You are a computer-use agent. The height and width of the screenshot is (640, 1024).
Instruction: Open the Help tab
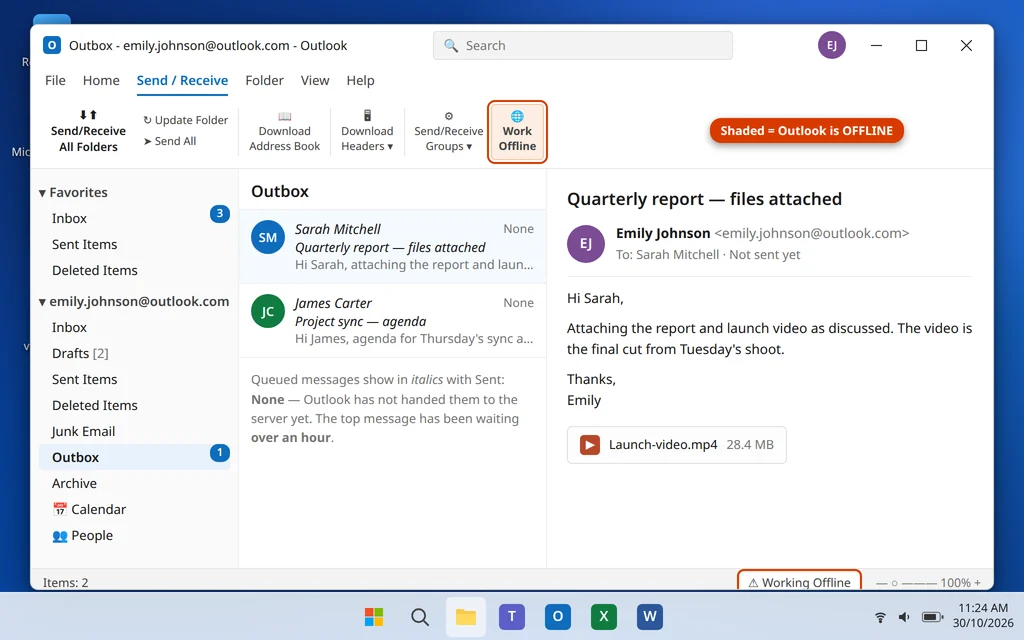pyautogui.click(x=360, y=80)
